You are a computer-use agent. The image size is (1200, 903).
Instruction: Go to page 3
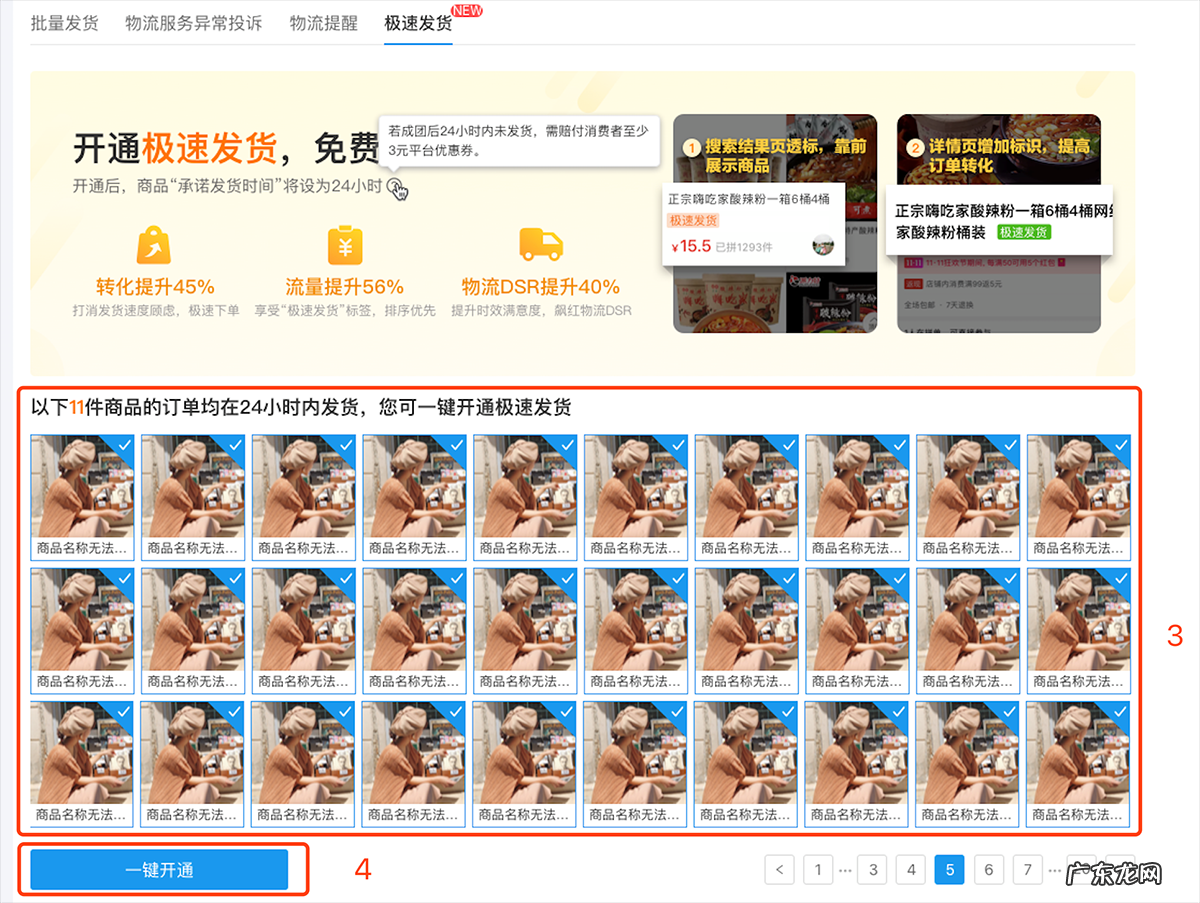pyautogui.click(x=872, y=869)
